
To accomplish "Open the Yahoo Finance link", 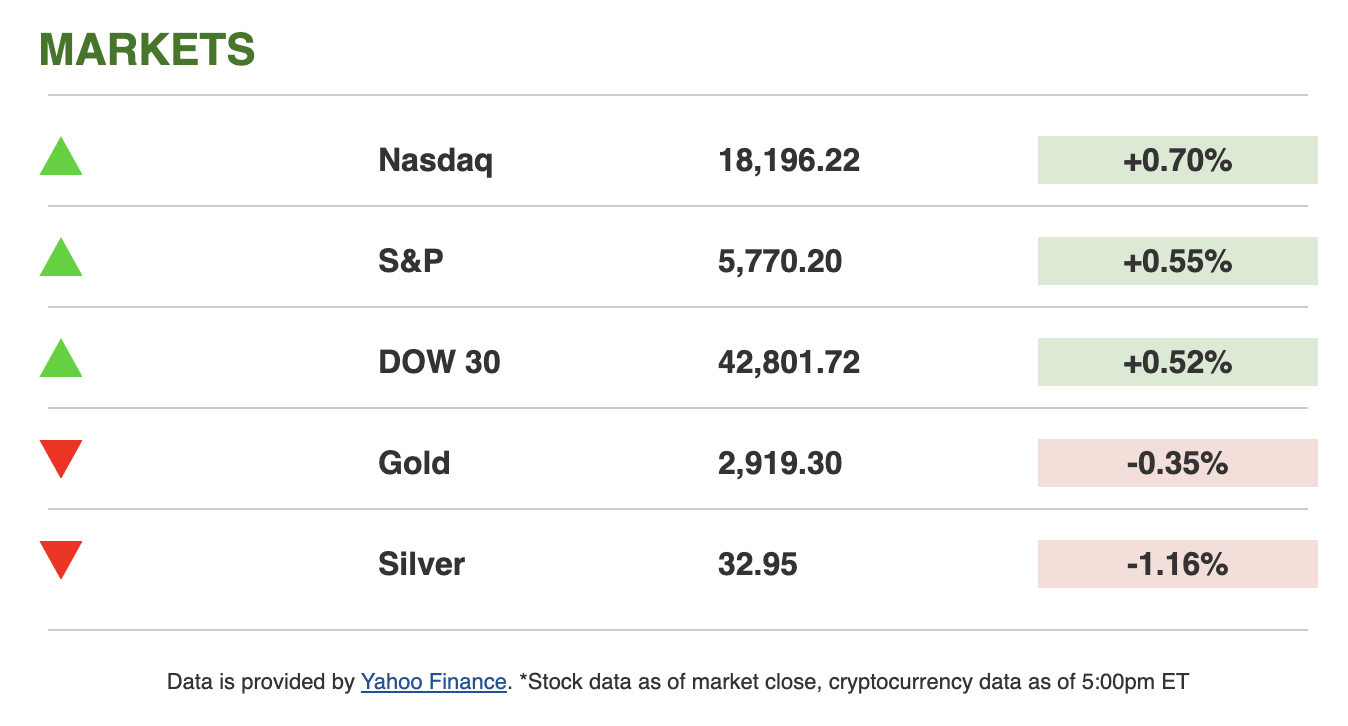I will pos(433,682).
